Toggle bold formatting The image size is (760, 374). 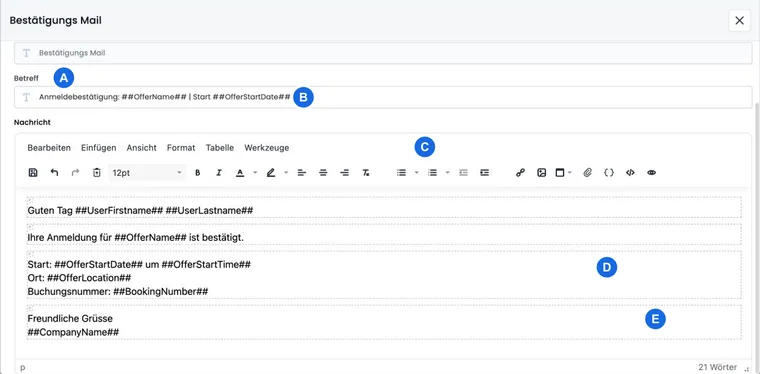click(197, 172)
